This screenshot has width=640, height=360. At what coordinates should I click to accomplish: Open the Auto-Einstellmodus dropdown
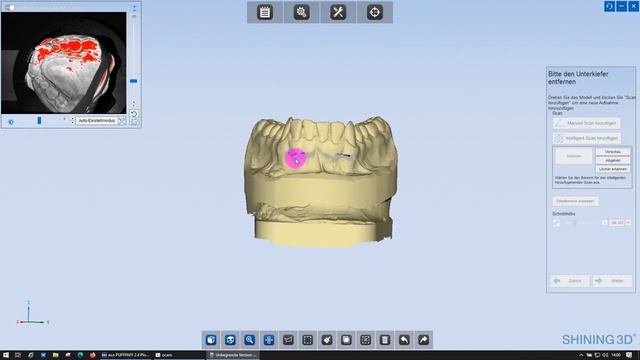coord(97,121)
